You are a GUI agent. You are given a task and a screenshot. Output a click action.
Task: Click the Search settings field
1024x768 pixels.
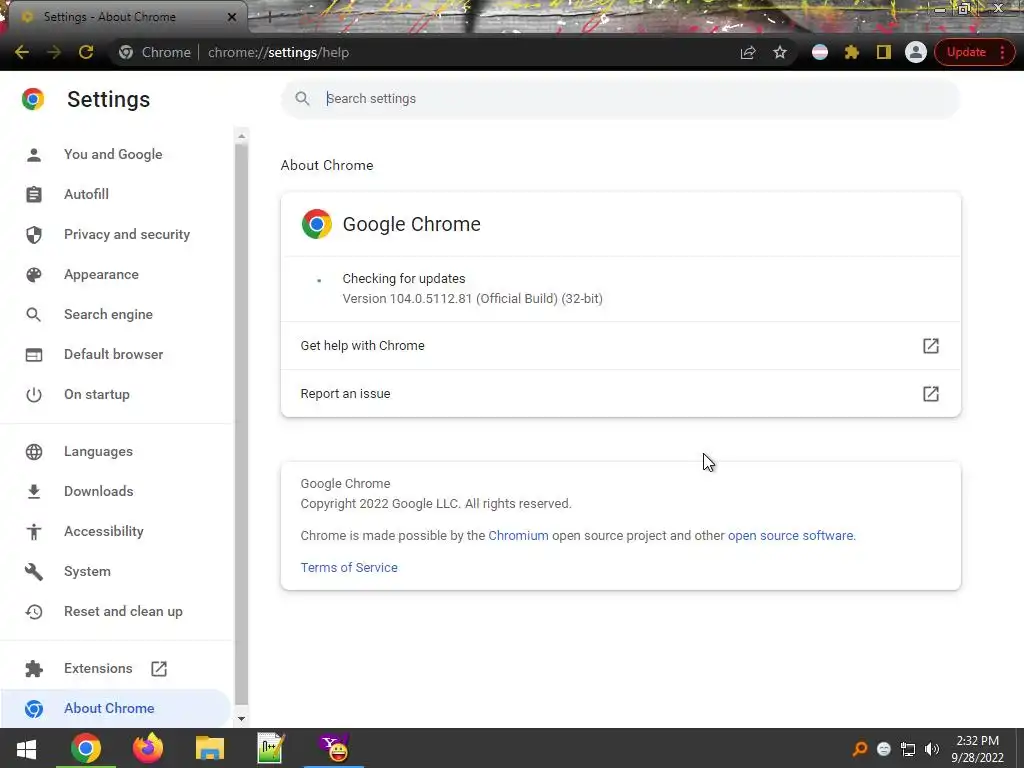coord(620,99)
